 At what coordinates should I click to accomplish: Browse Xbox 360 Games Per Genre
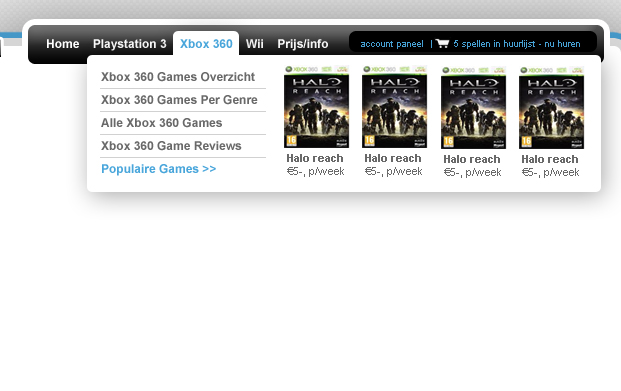tap(179, 99)
